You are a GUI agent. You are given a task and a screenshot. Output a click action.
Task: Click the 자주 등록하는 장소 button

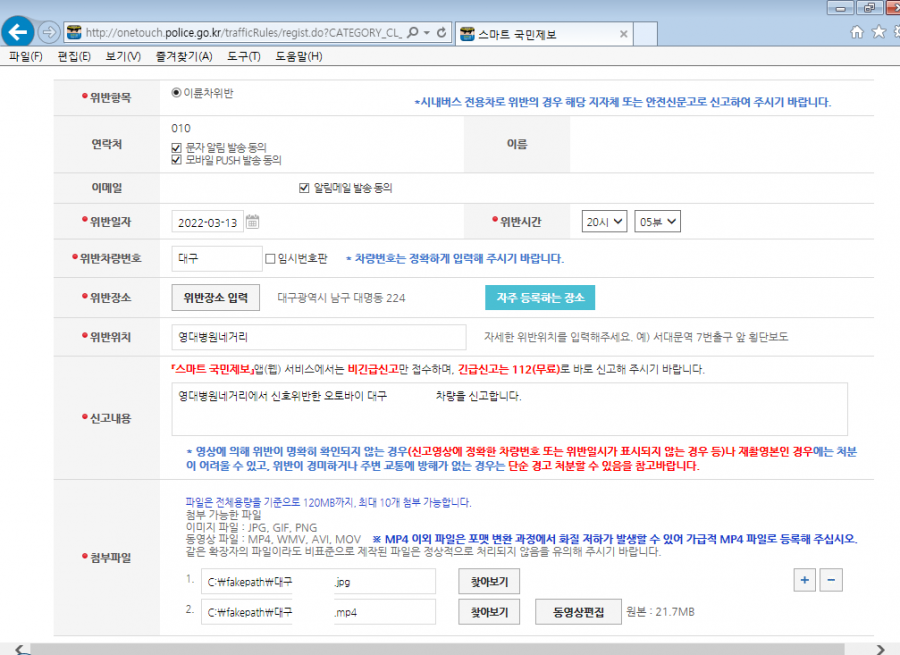pos(540,297)
